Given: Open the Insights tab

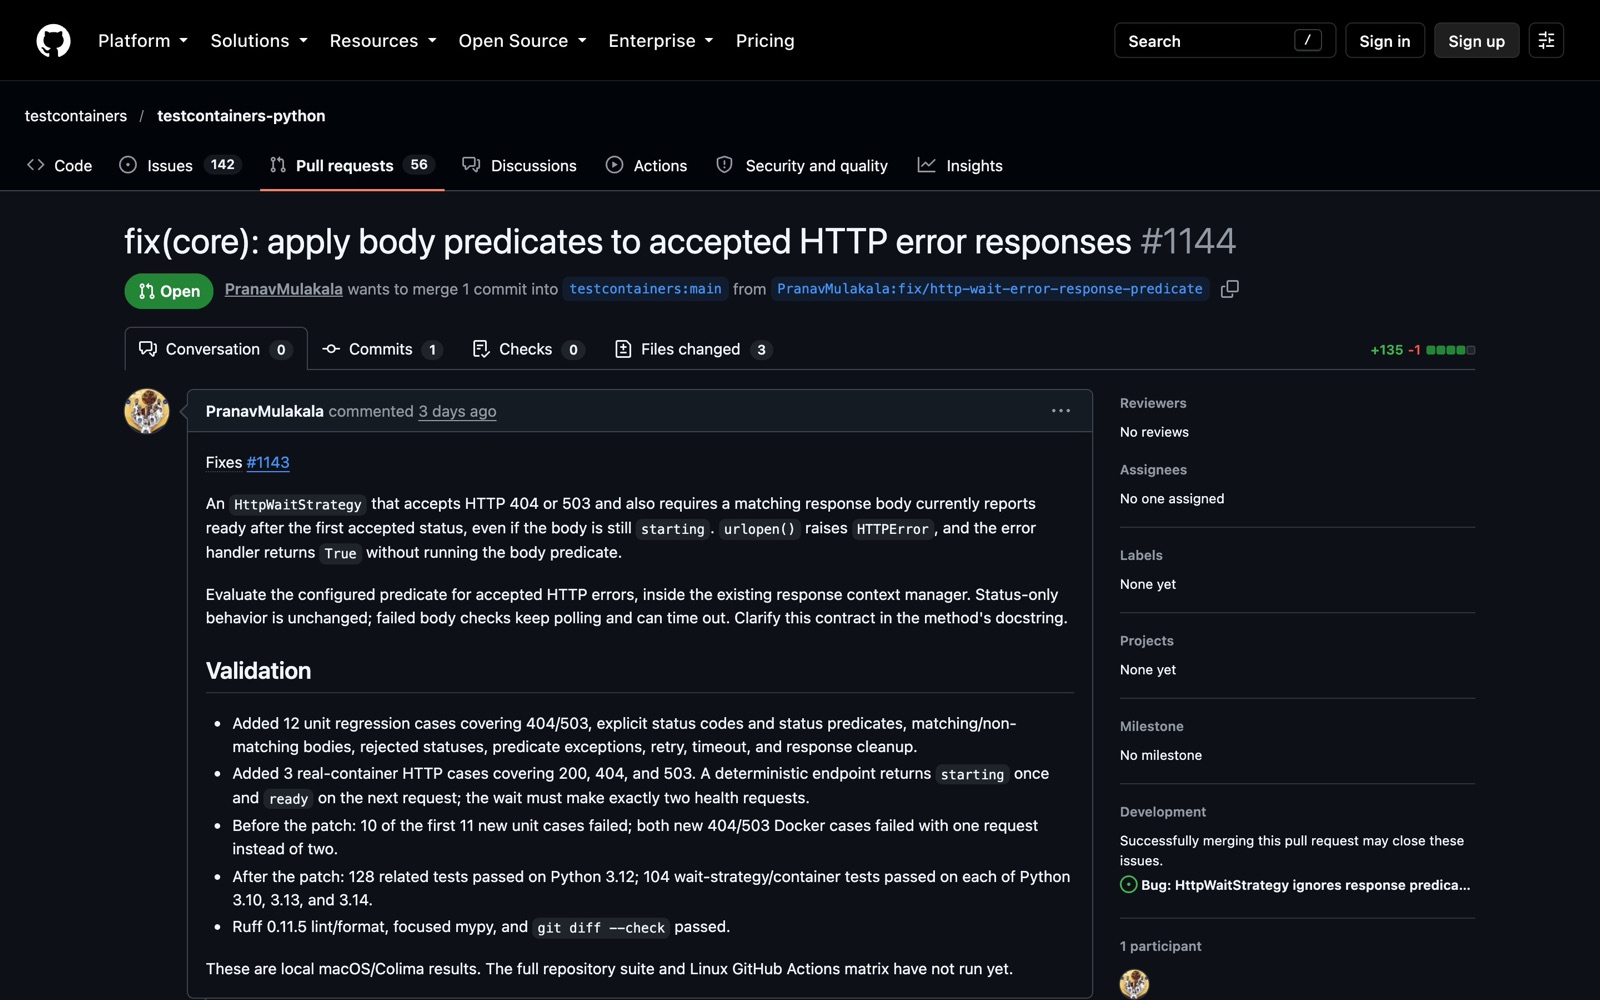Looking at the screenshot, I should [x=961, y=166].
